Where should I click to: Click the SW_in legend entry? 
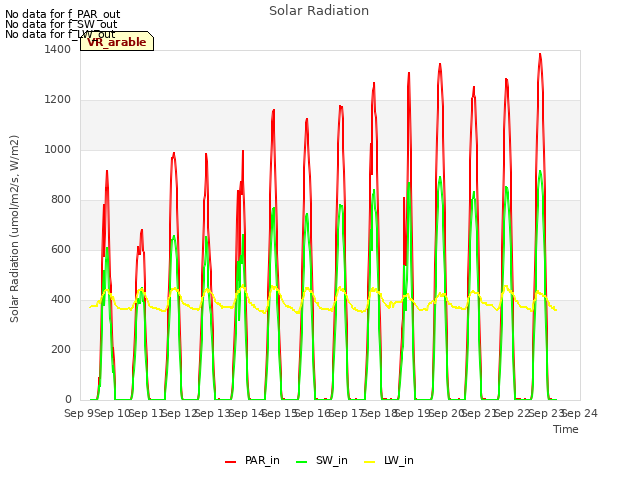click(x=322, y=460)
